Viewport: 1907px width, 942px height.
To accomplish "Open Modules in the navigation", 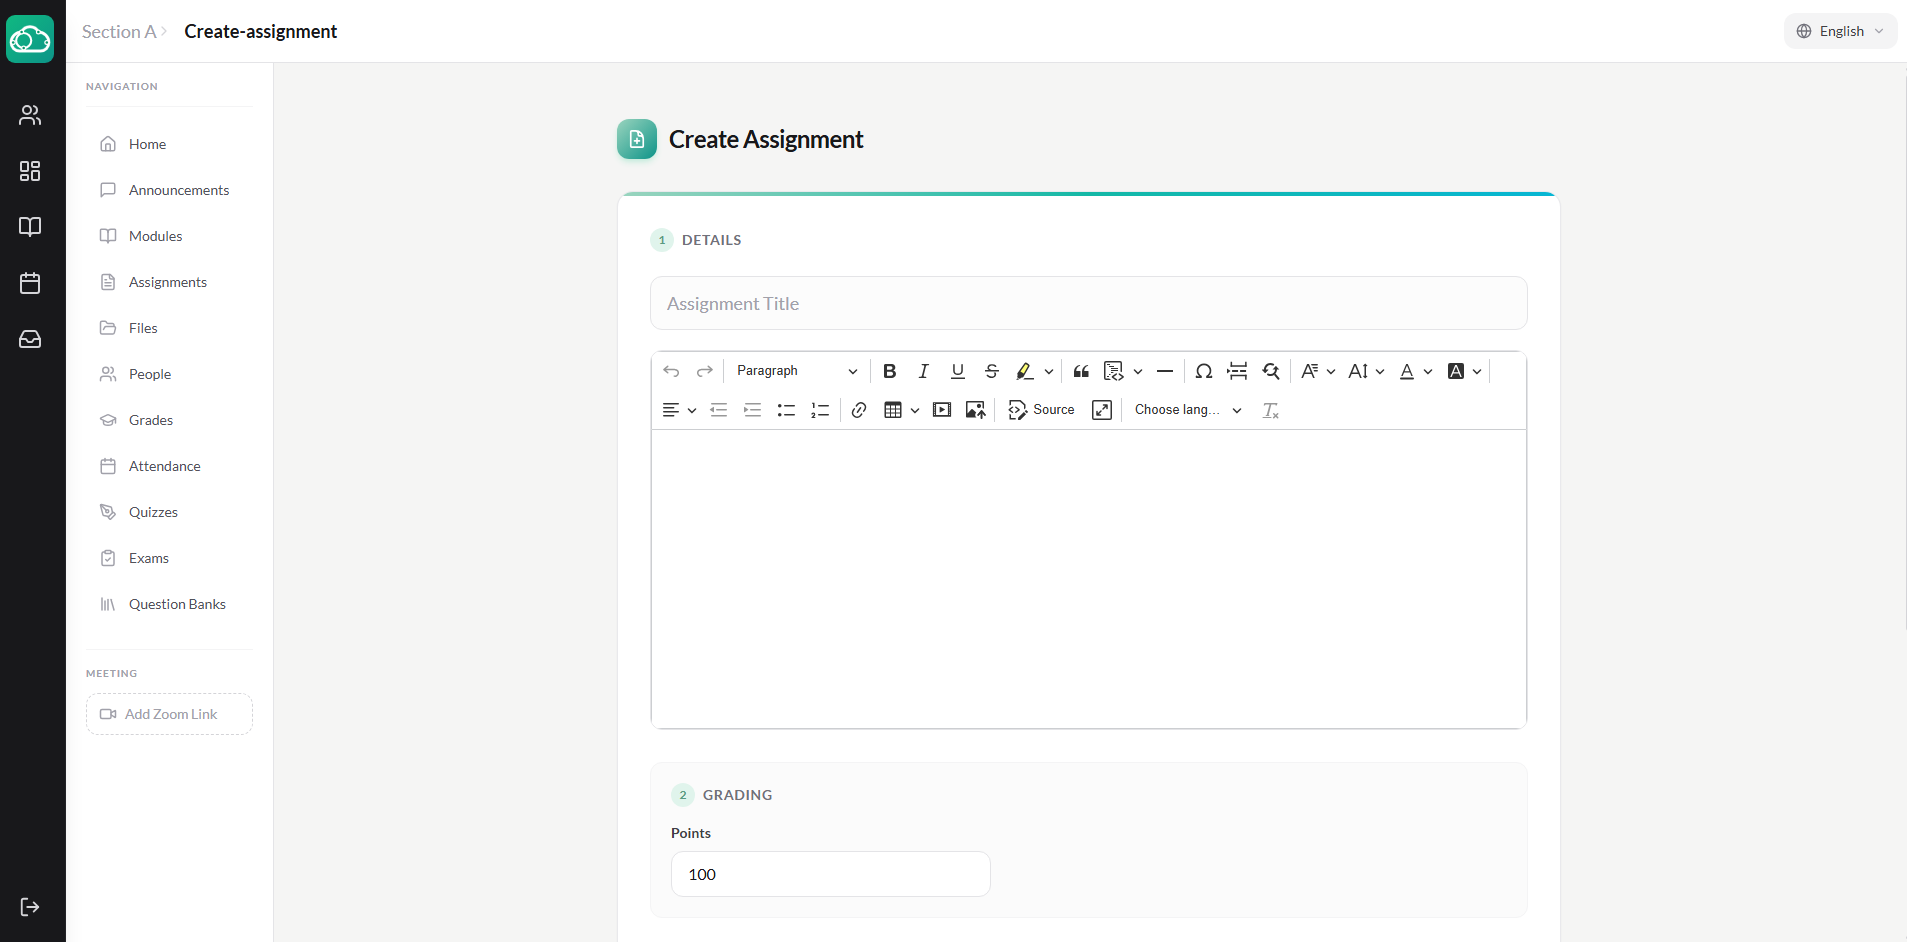I will [169, 236].
